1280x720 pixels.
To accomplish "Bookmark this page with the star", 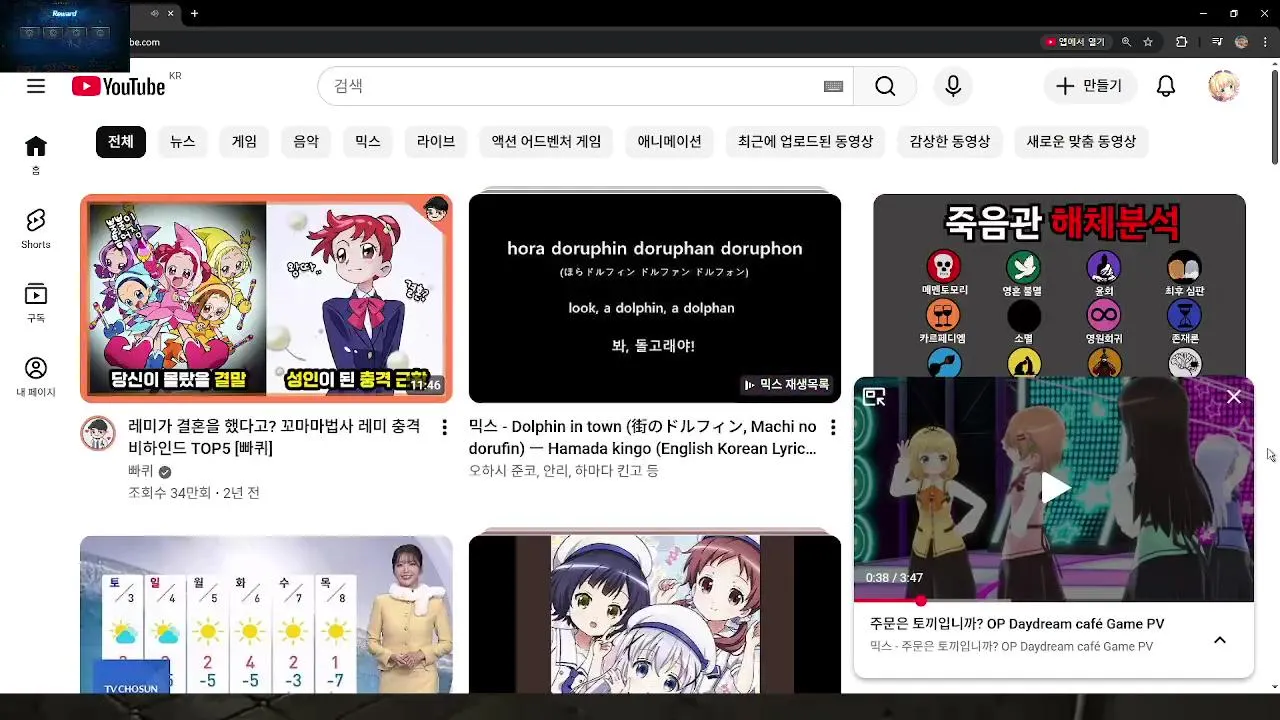I will pyautogui.click(x=1148, y=42).
